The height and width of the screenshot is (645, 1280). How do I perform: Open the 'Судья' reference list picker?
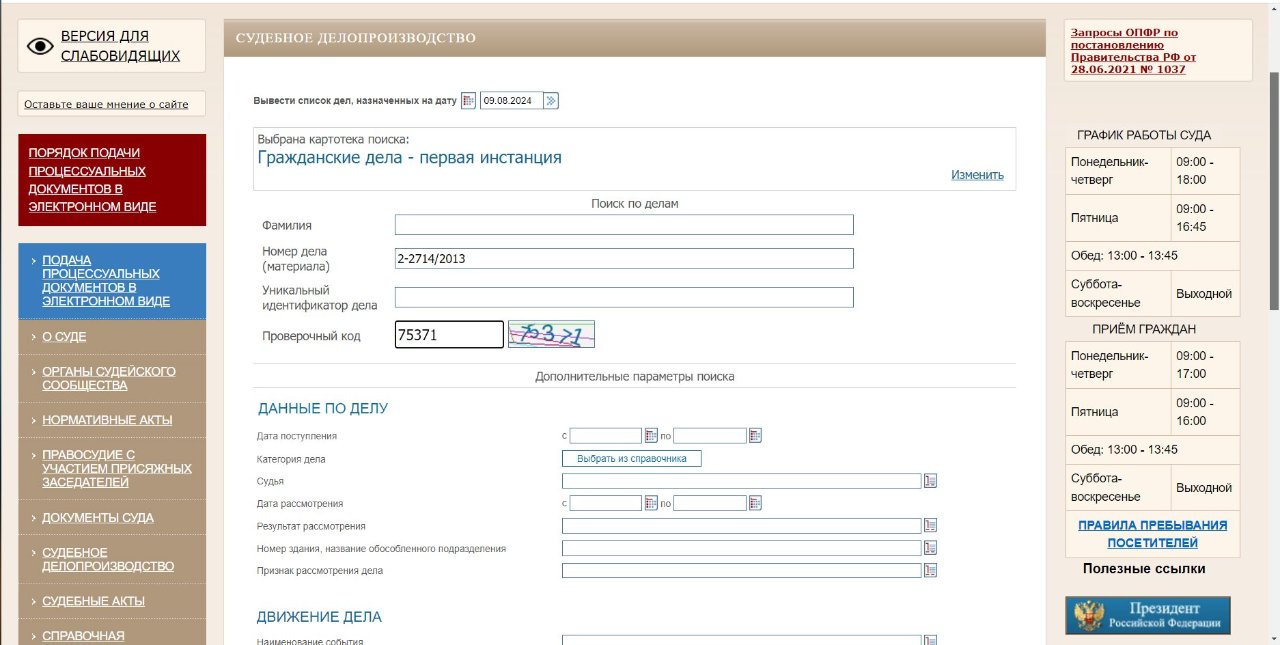[930, 481]
